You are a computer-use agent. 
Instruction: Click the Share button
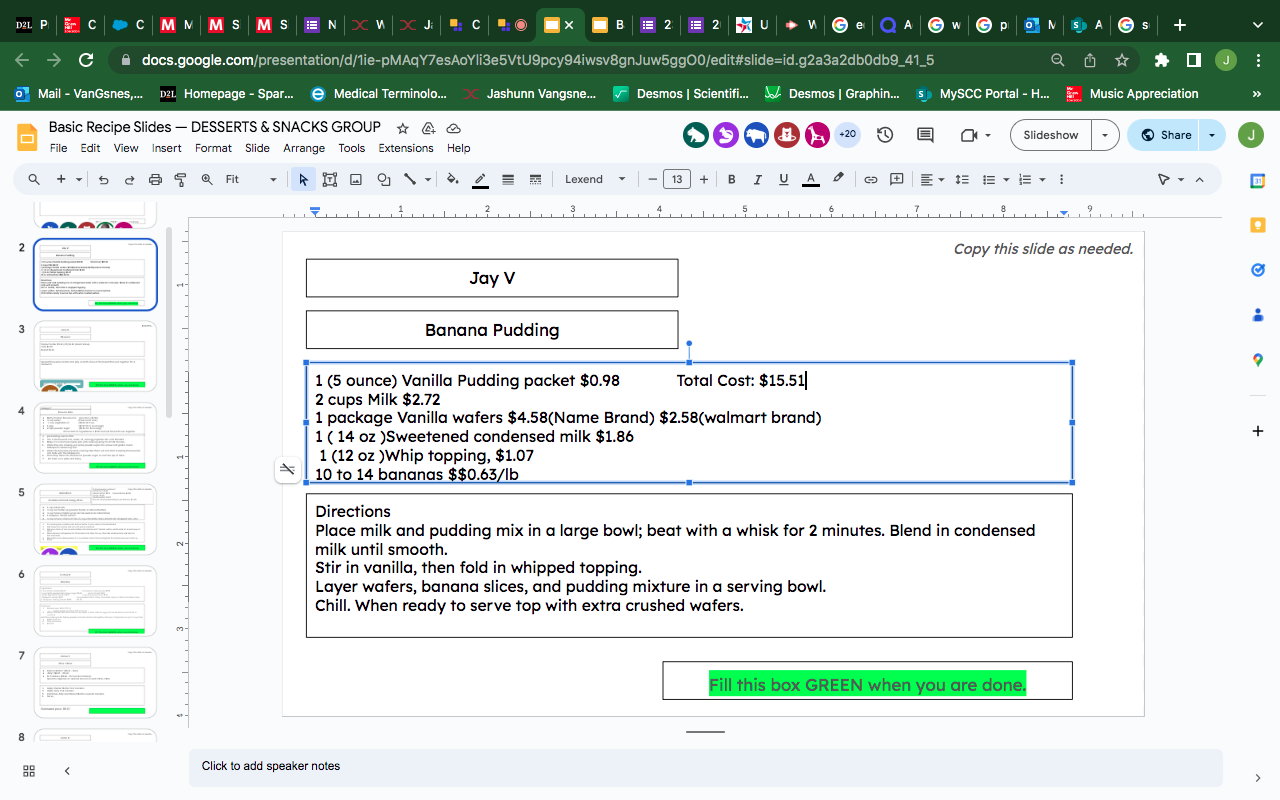pos(1164,135)
